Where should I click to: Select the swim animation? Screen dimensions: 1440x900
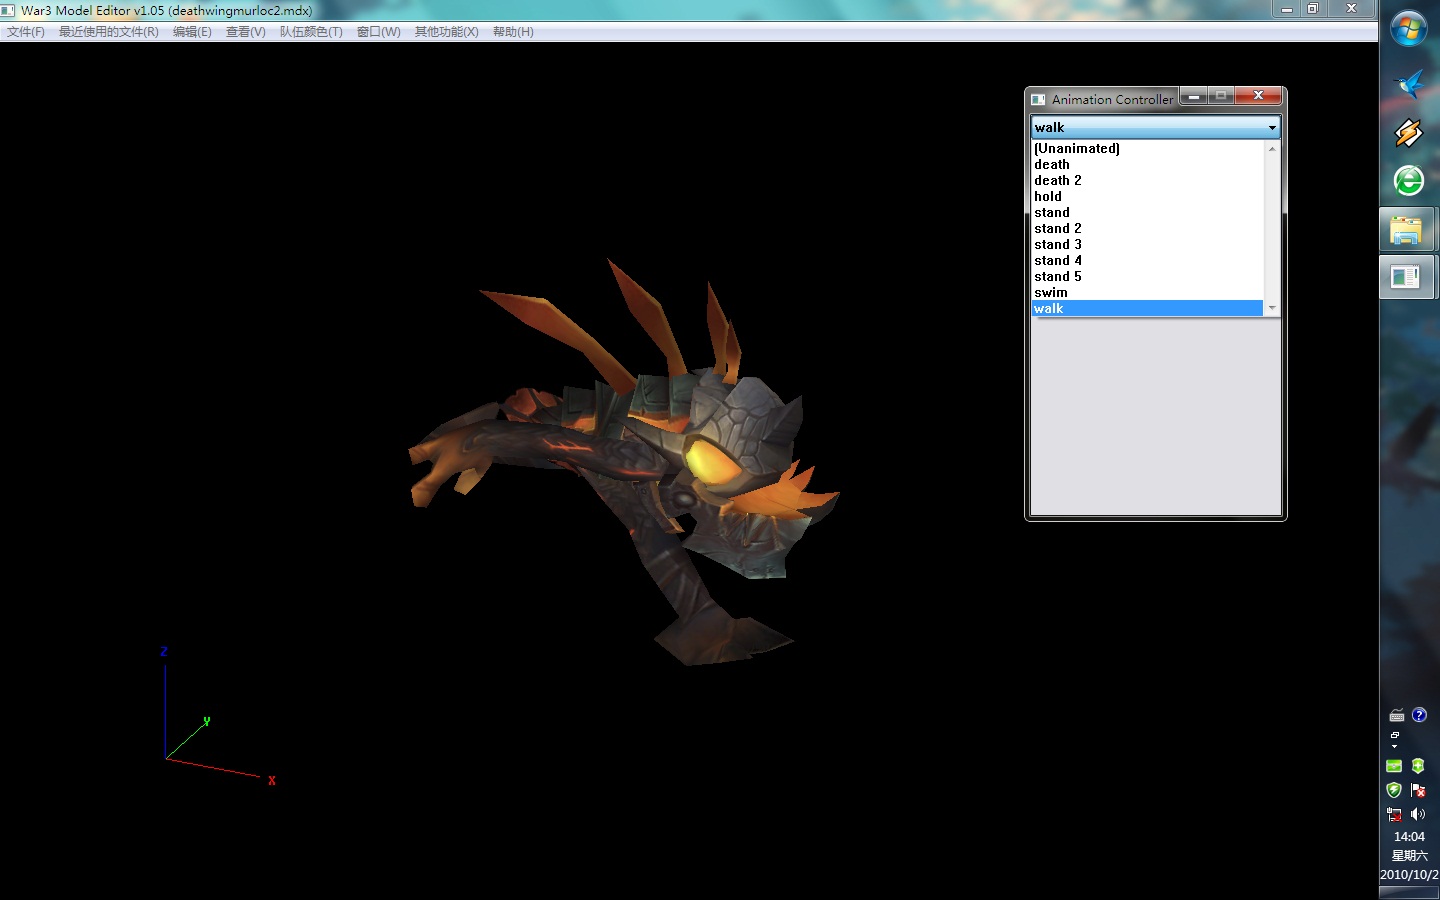[1148, 292]
